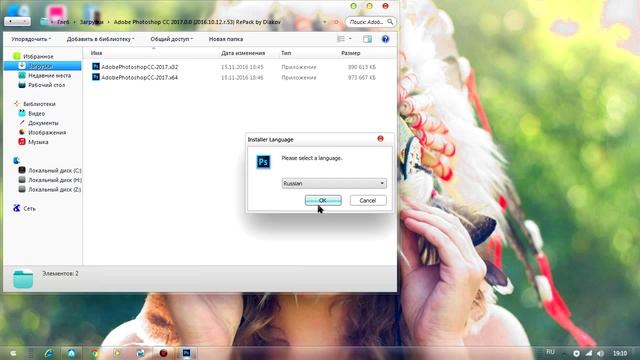
Task: Select Недавние места in the sidebar
Action: pos(49,76)
